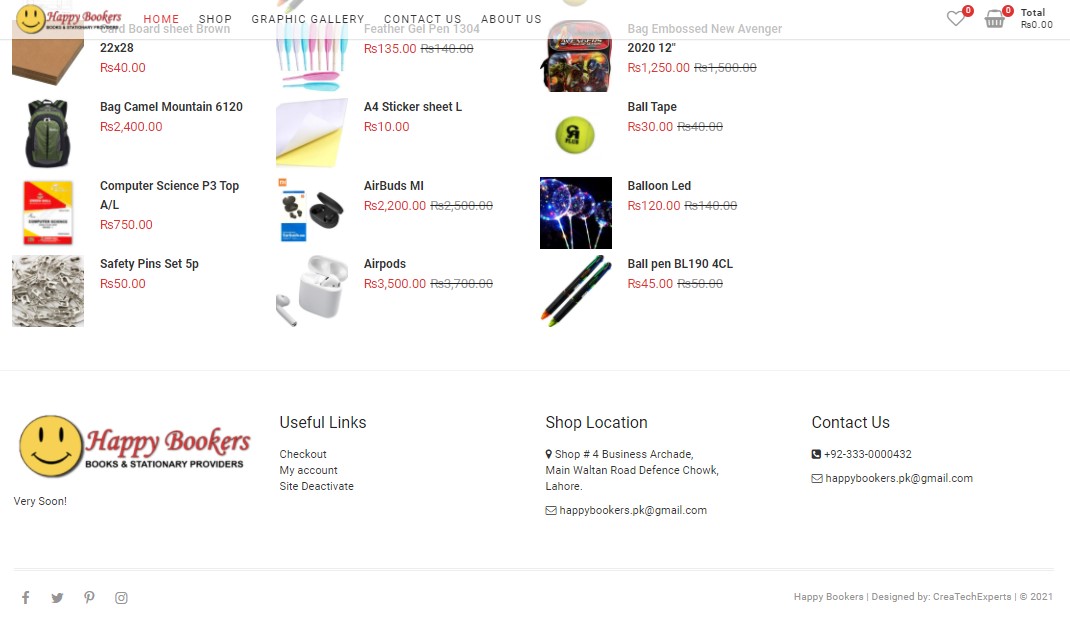Open the ABOUT US menu item
This screenshot has width=1070, height=626.
(511, 19)
